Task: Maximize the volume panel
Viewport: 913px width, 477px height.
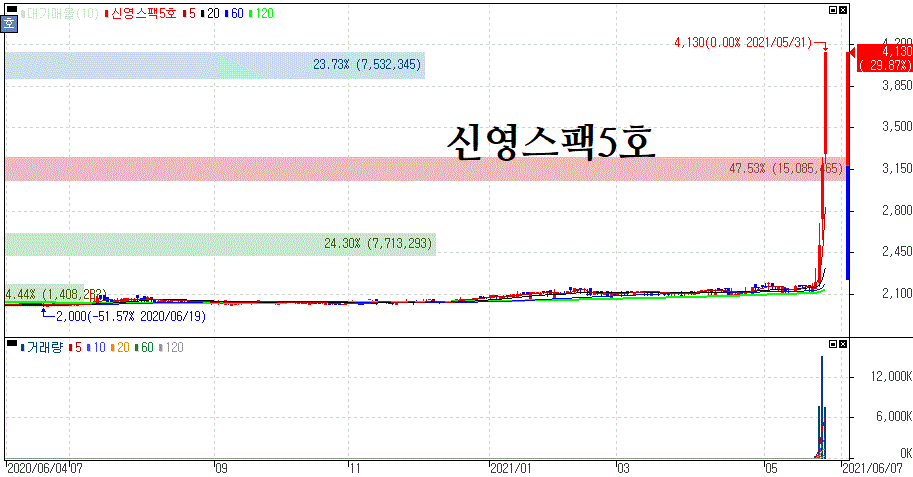Action: point(833,344)
